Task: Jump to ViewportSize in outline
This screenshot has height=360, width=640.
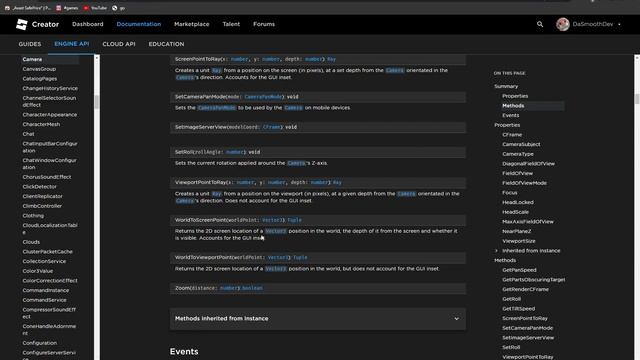Action: (519, 241)
